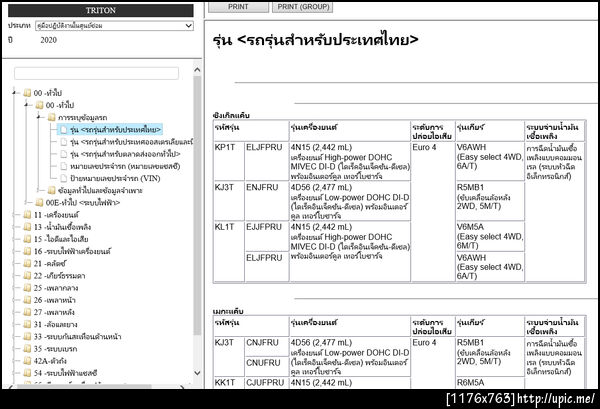600x409 pixels.
Task: Expand the 21 -คลัตช์ tree node
Action: [14, 264]
